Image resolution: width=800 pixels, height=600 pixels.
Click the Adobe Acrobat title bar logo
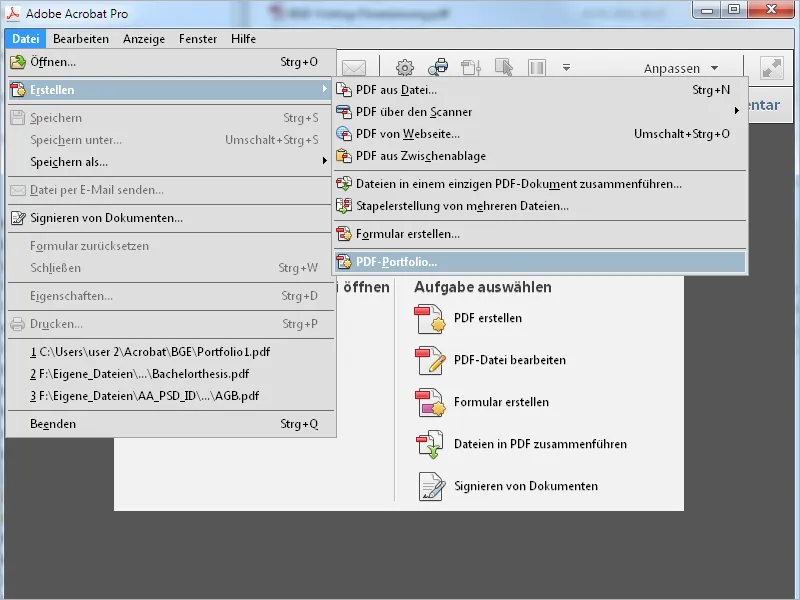[13, 13]
